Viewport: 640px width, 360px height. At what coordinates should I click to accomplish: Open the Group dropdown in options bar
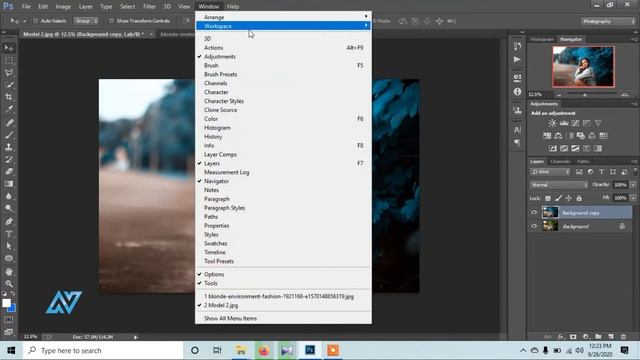86,21
